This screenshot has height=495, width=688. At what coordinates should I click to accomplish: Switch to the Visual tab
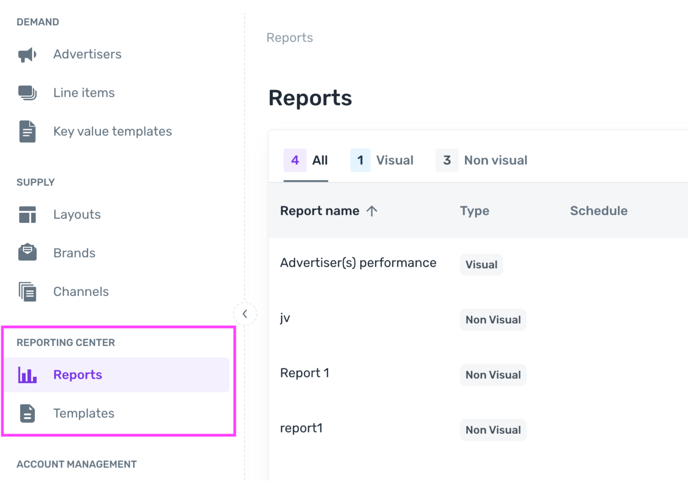pyautogui.click(x=382, y=160)
